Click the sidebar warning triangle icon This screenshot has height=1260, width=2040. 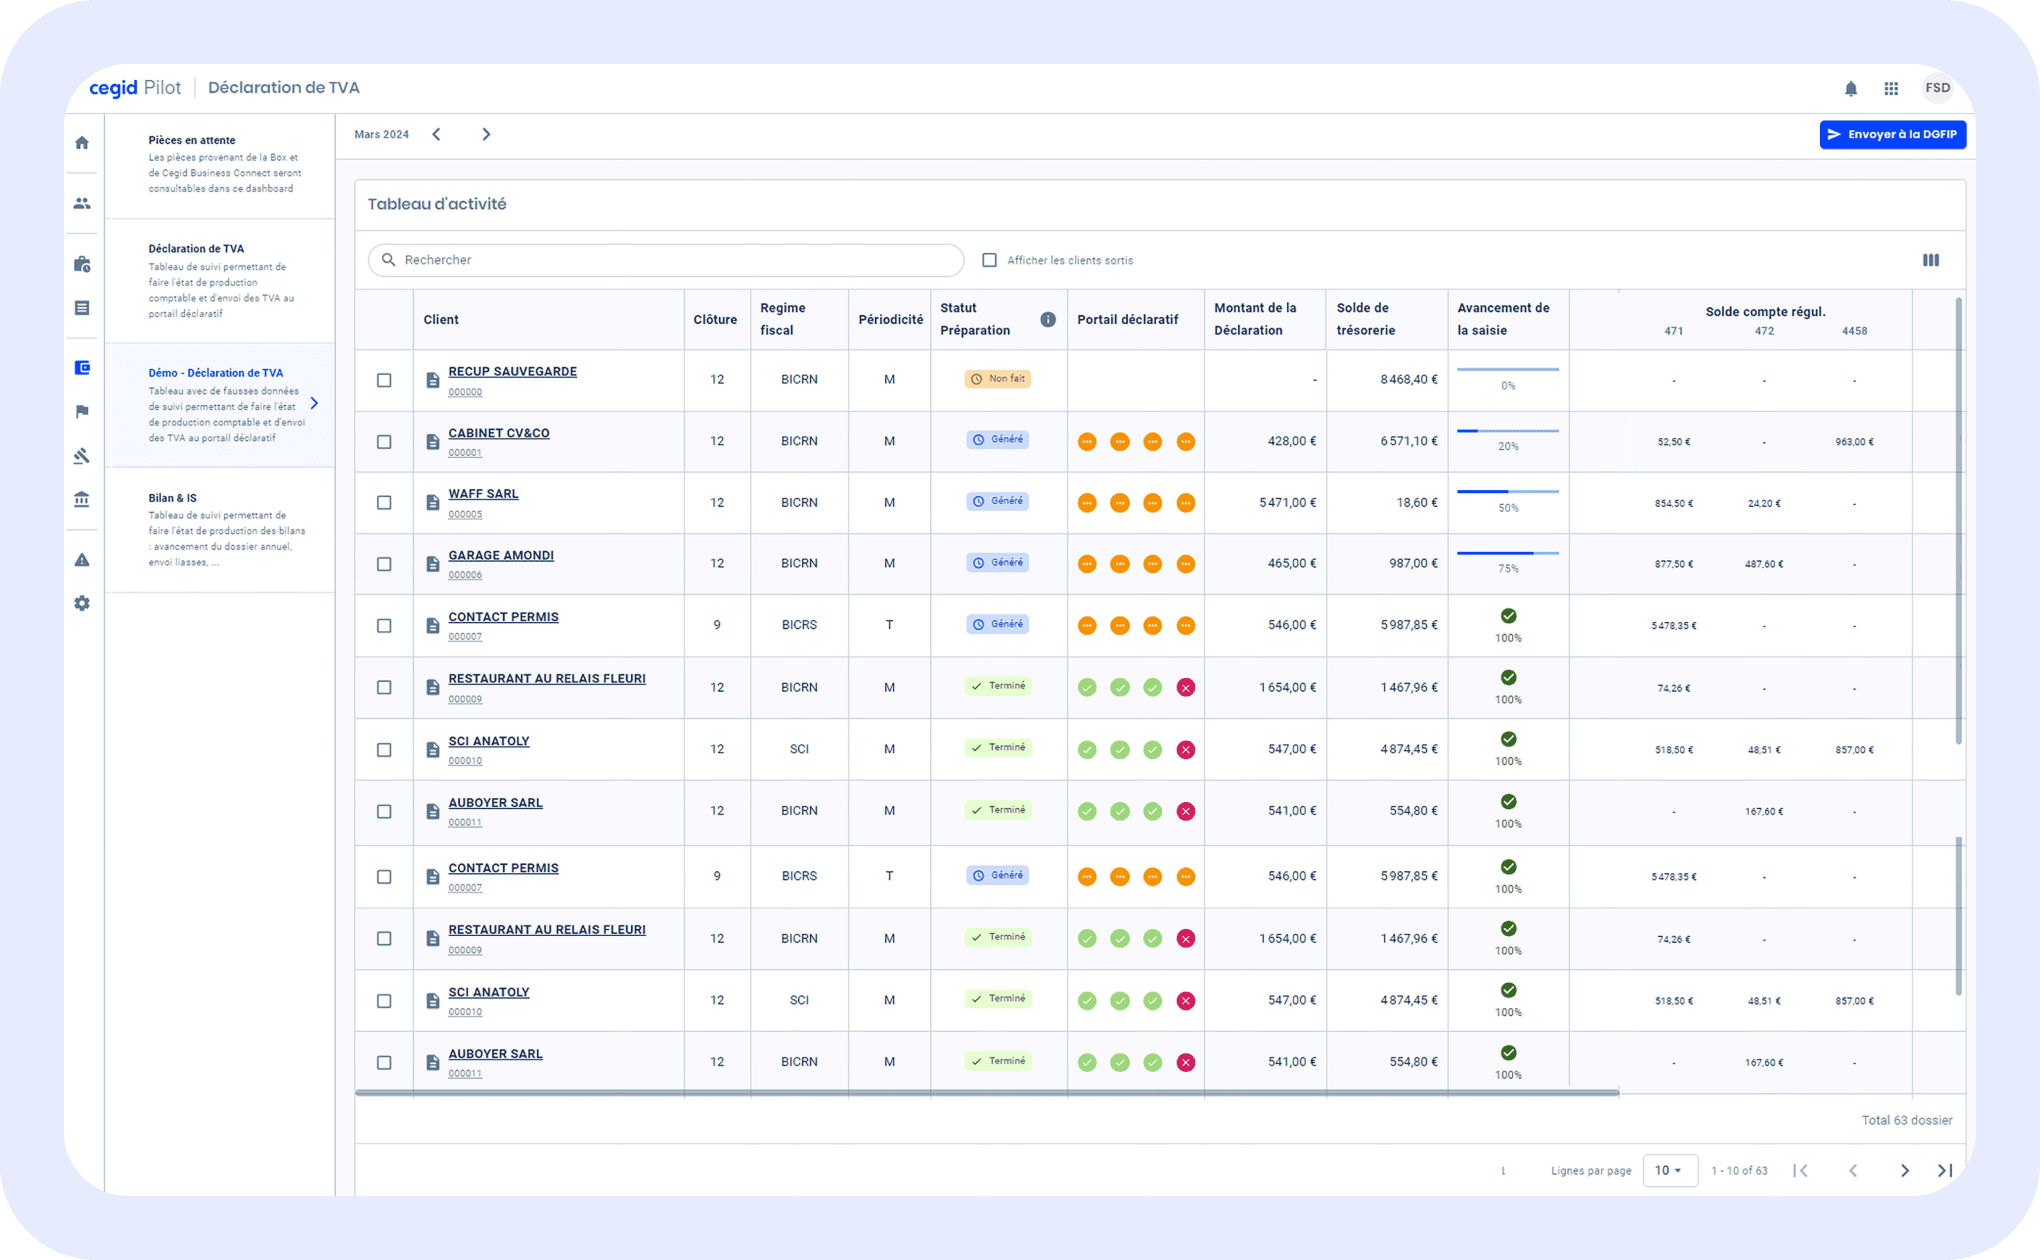tap(82, 560)
